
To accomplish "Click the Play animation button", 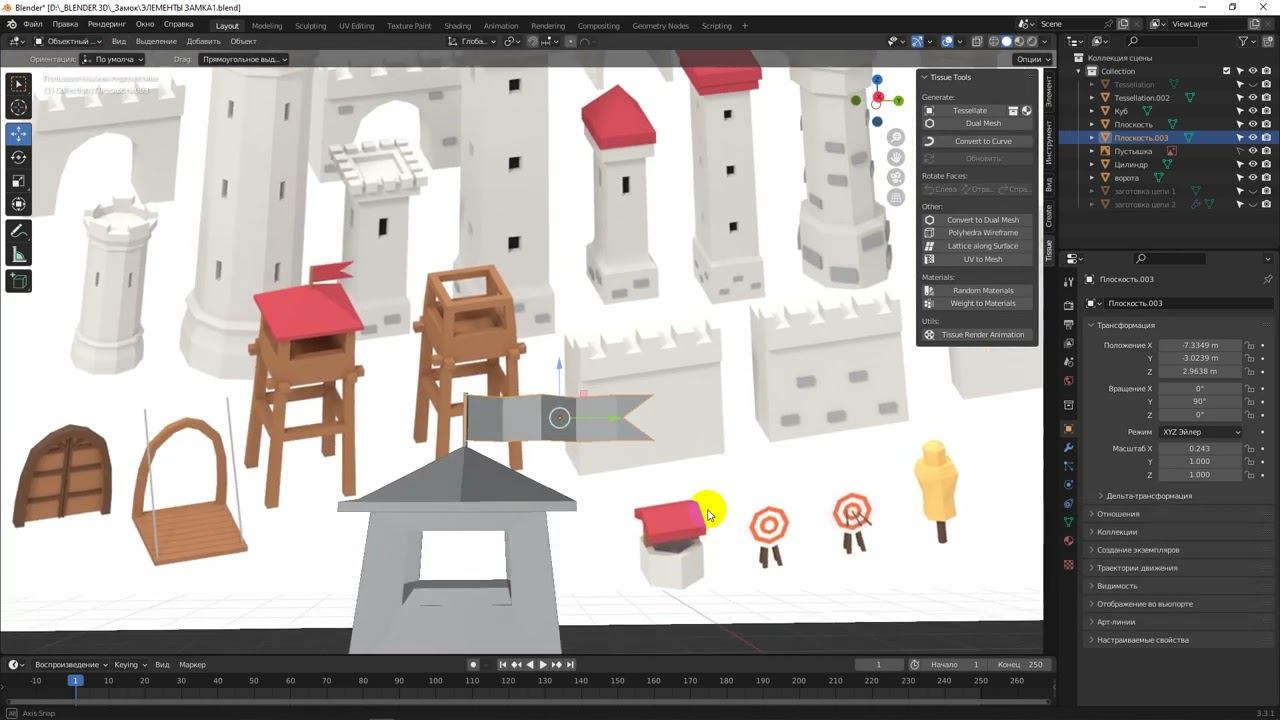I will tap(543, 665).
